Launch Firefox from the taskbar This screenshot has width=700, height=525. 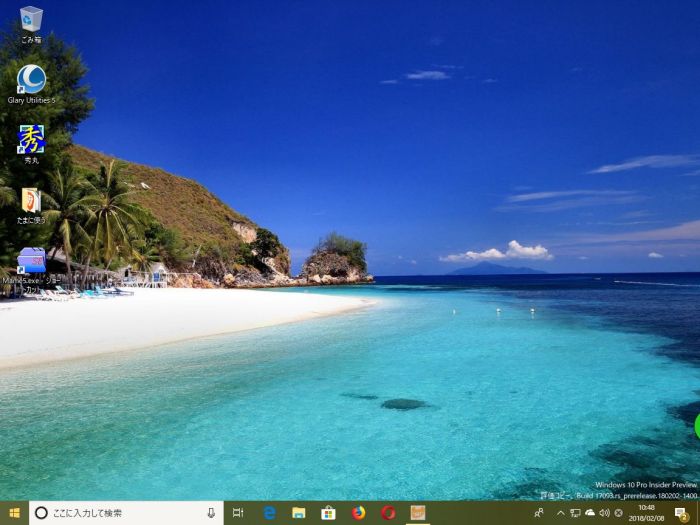pos(358,513)
